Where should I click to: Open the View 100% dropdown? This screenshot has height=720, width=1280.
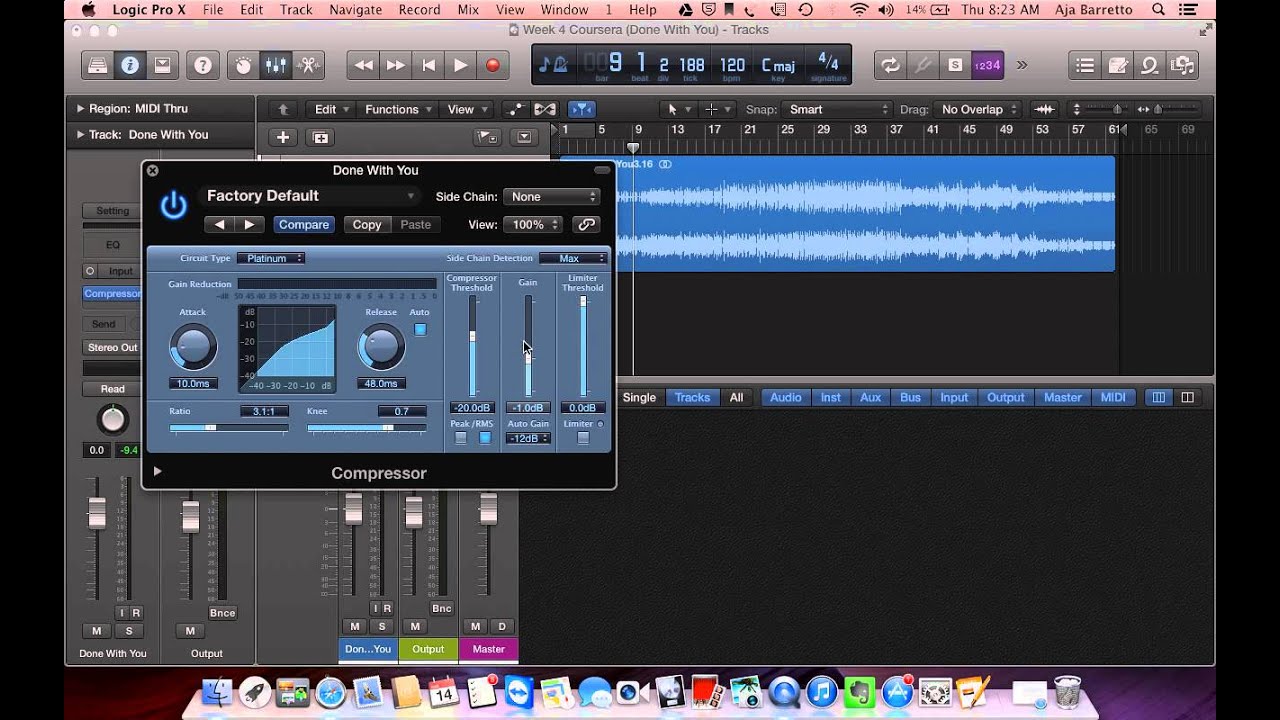point(531,225)
